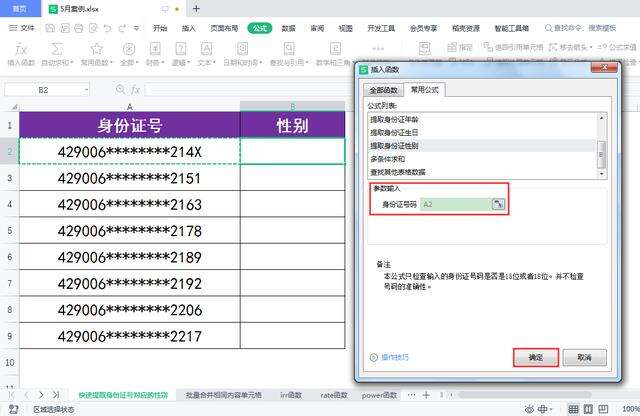The image size is (640, 416).
Task: Select 提取身份证生日 in formula list
Action: tap(396, 132)
